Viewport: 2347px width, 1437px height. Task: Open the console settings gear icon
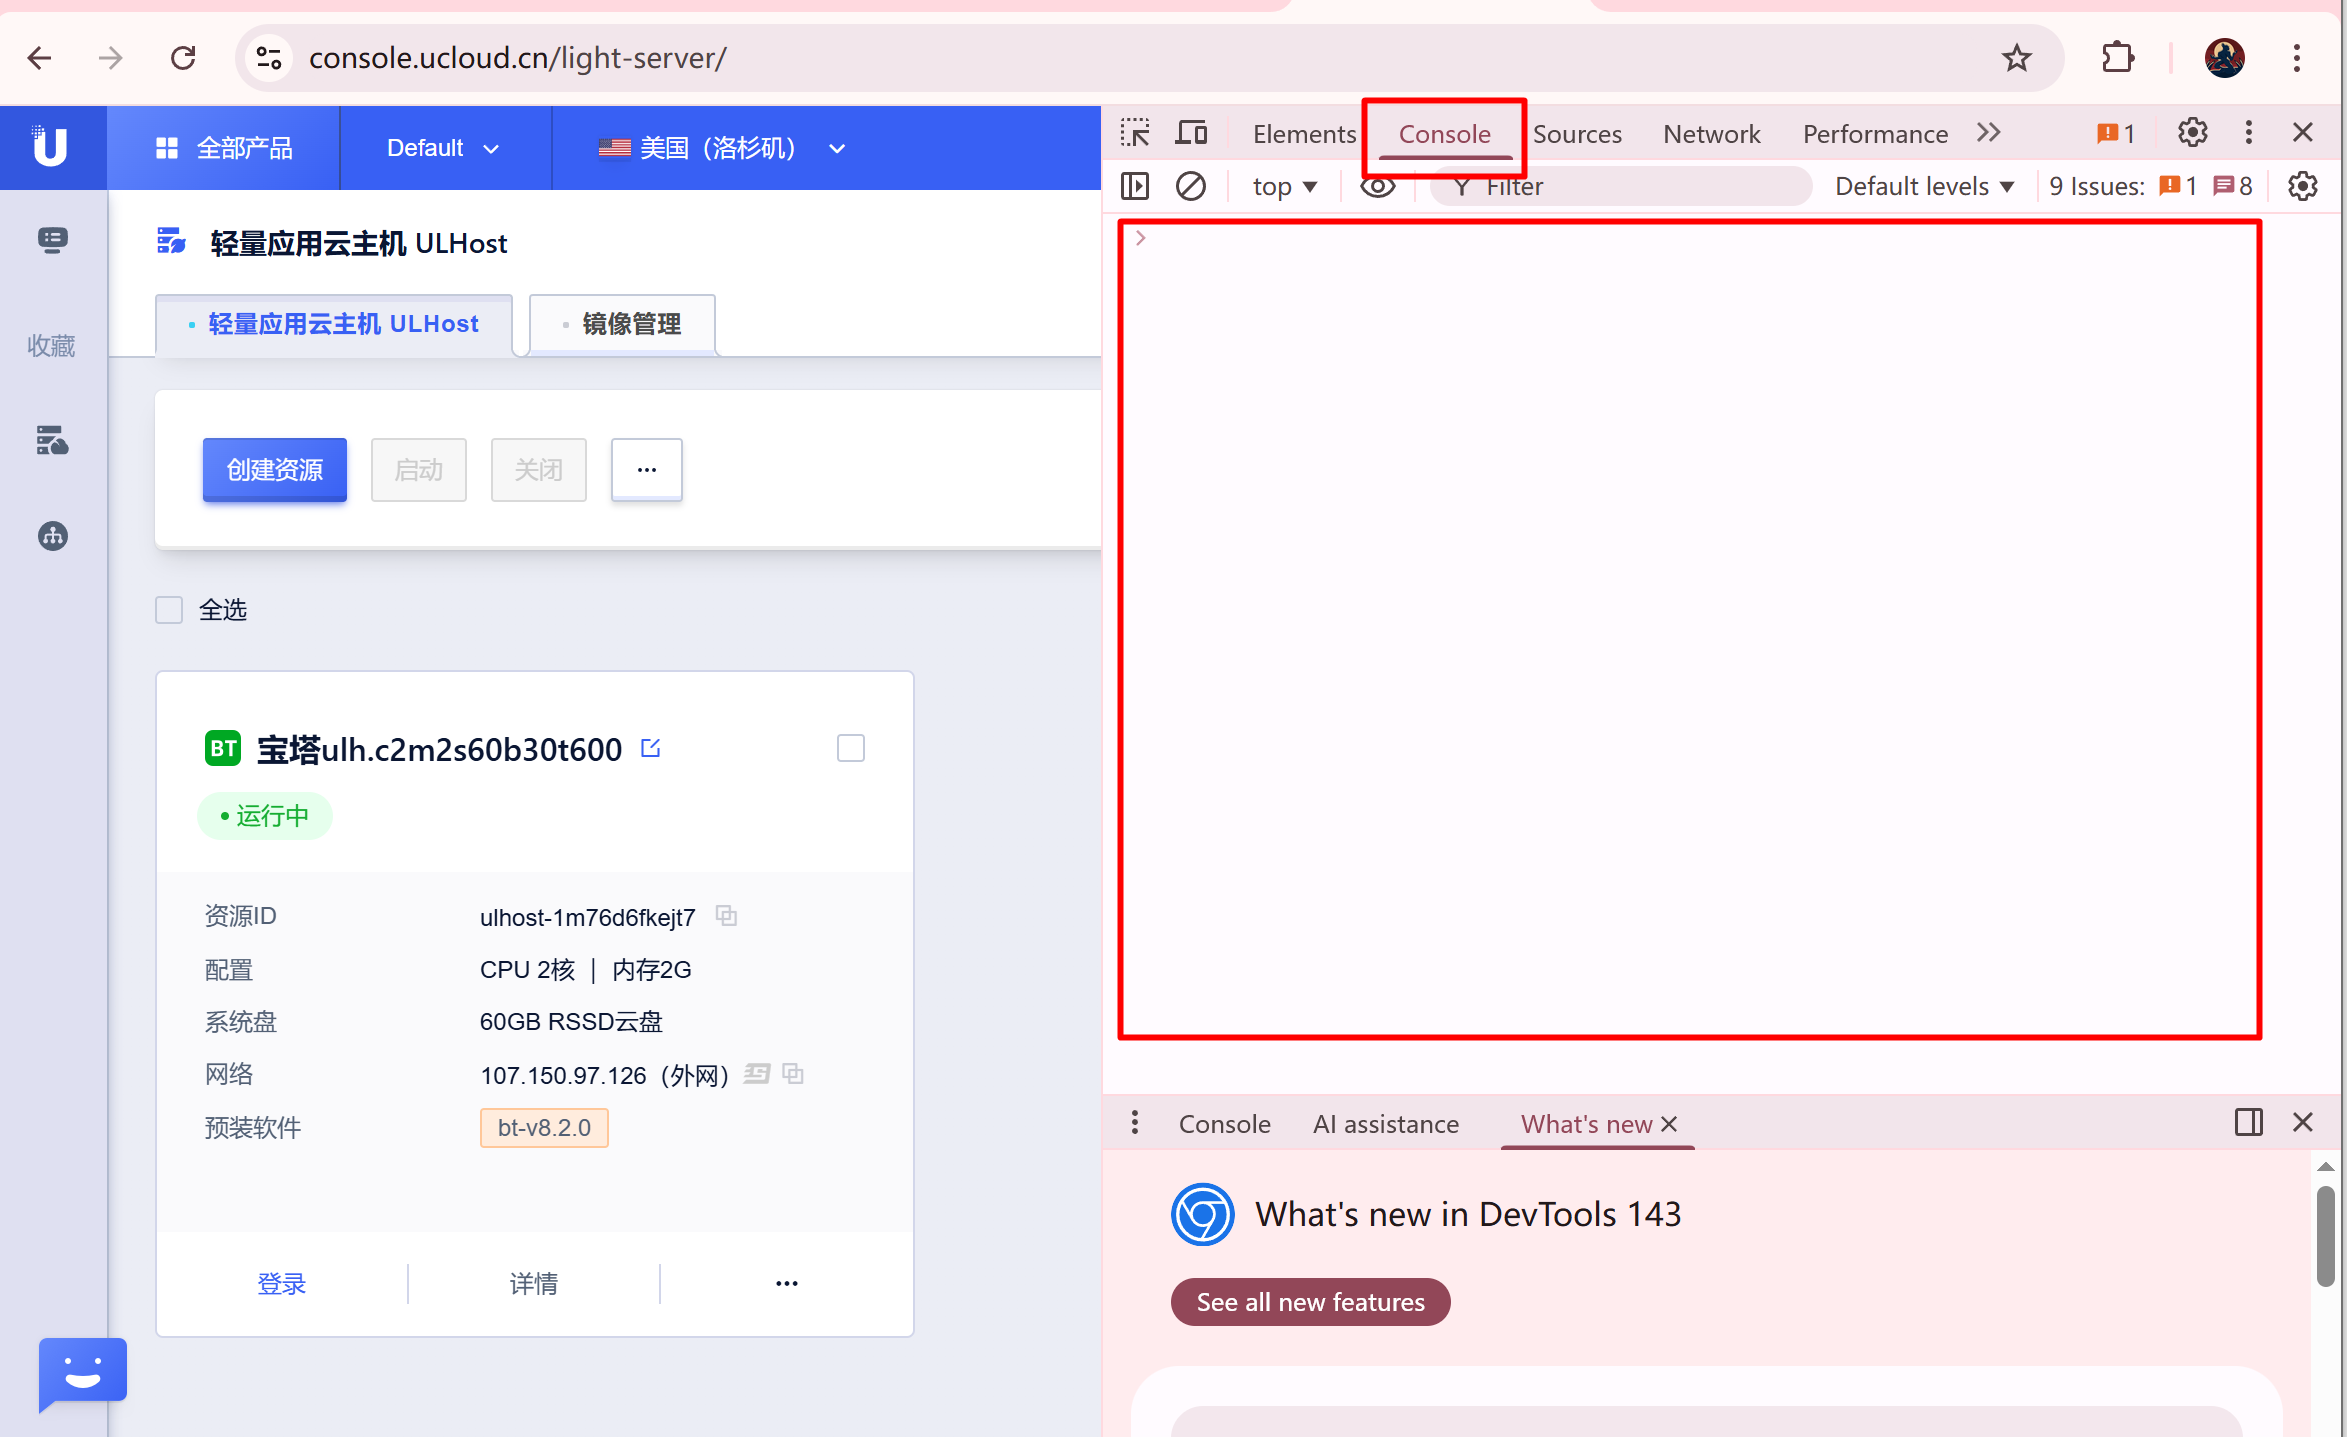coord(2302,186)
